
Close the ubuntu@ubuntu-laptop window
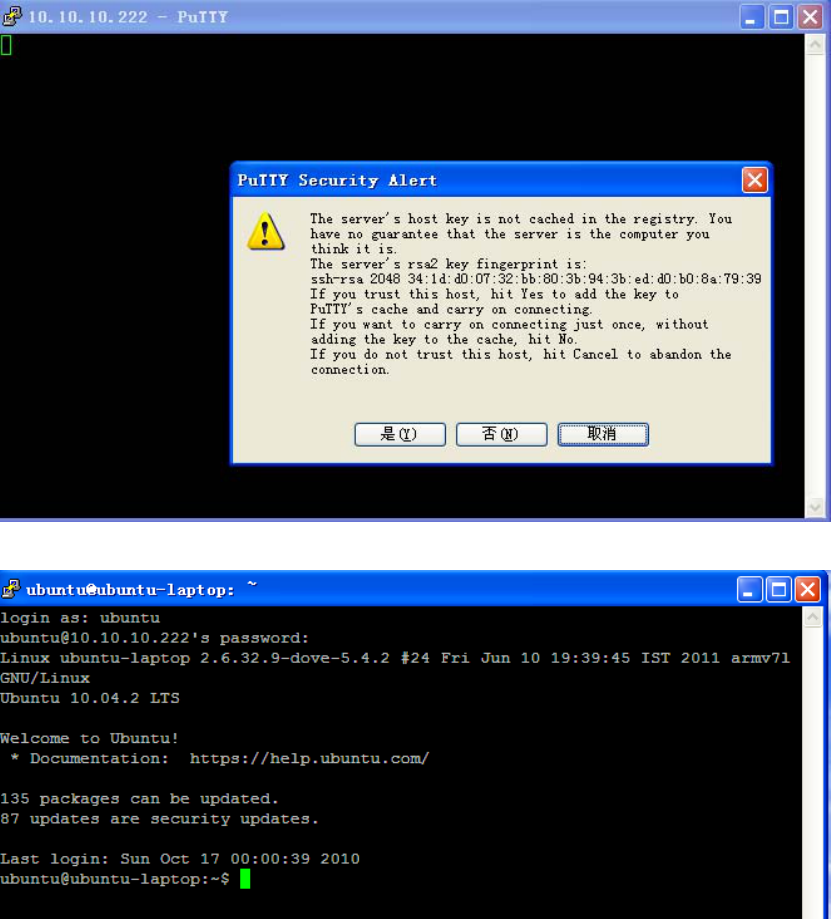(x=808, y=590)
